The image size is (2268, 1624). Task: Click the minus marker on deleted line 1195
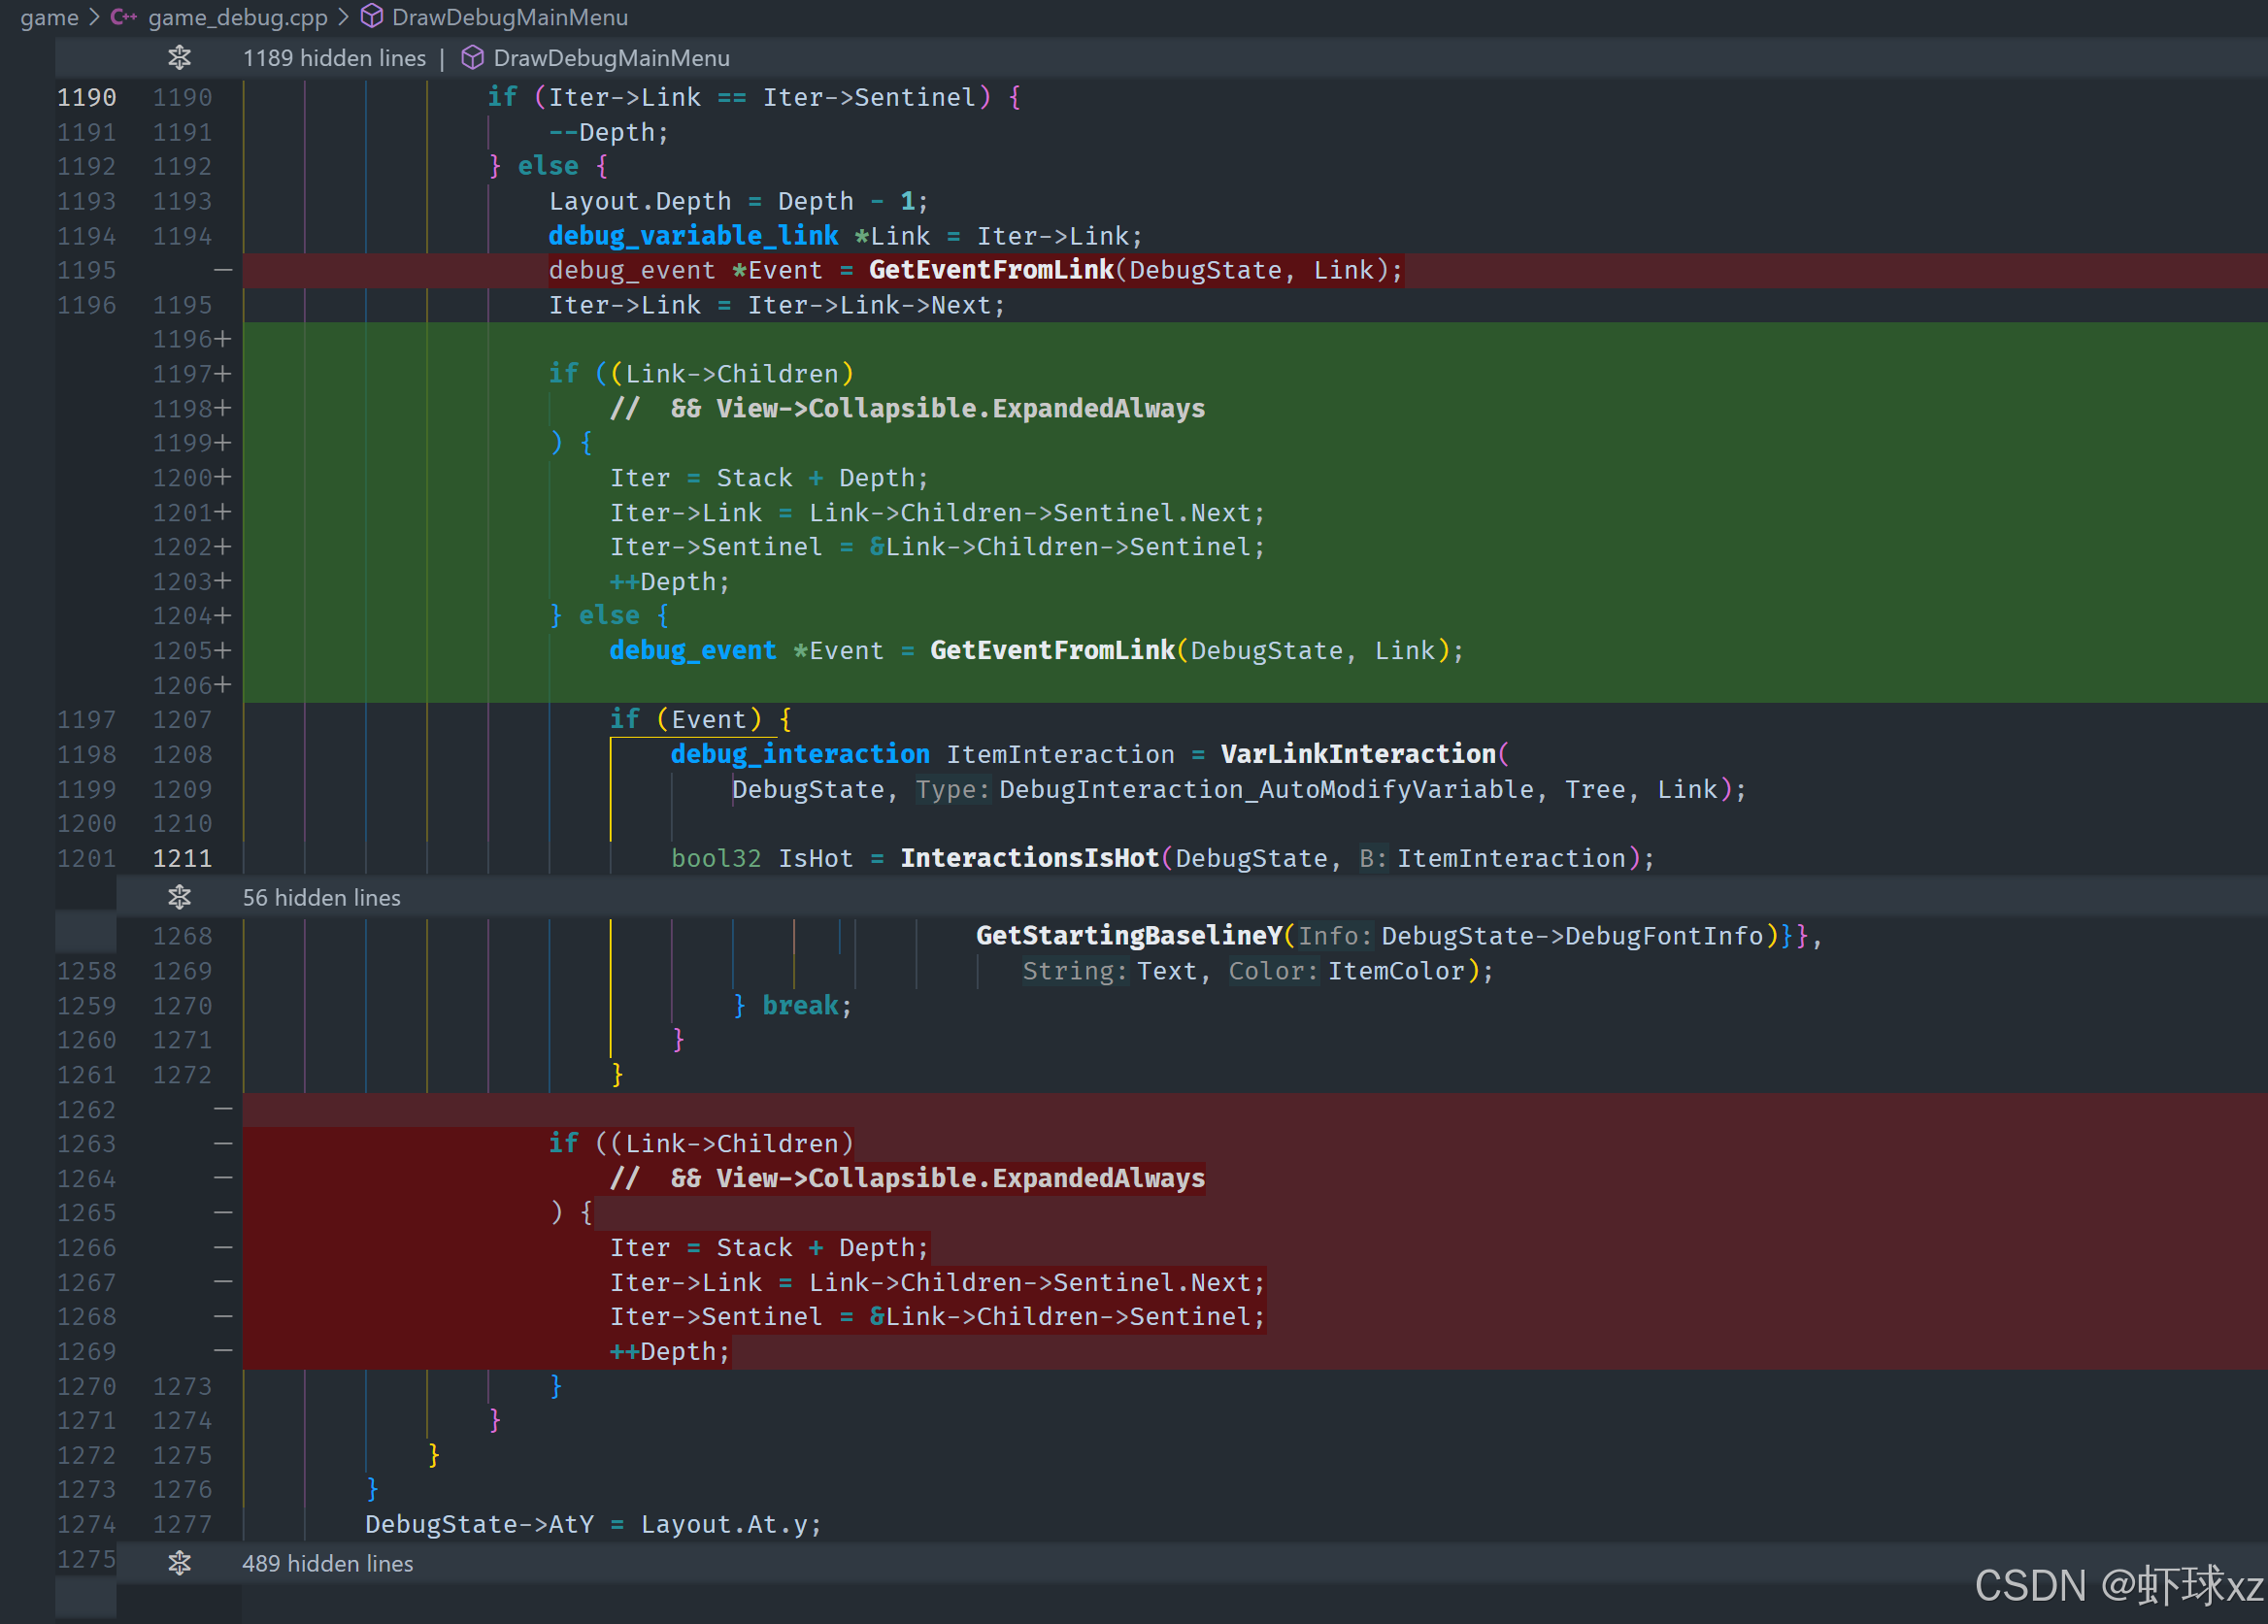click(223, 270)
